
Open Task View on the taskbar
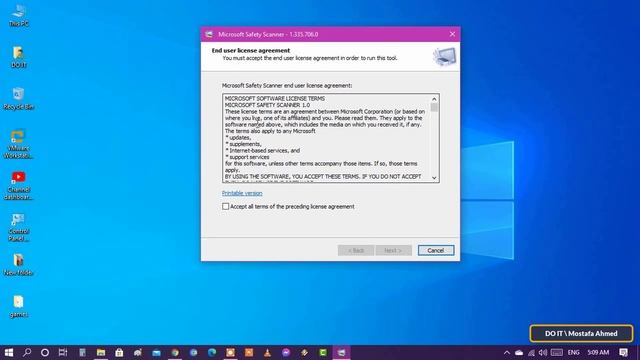63,353
